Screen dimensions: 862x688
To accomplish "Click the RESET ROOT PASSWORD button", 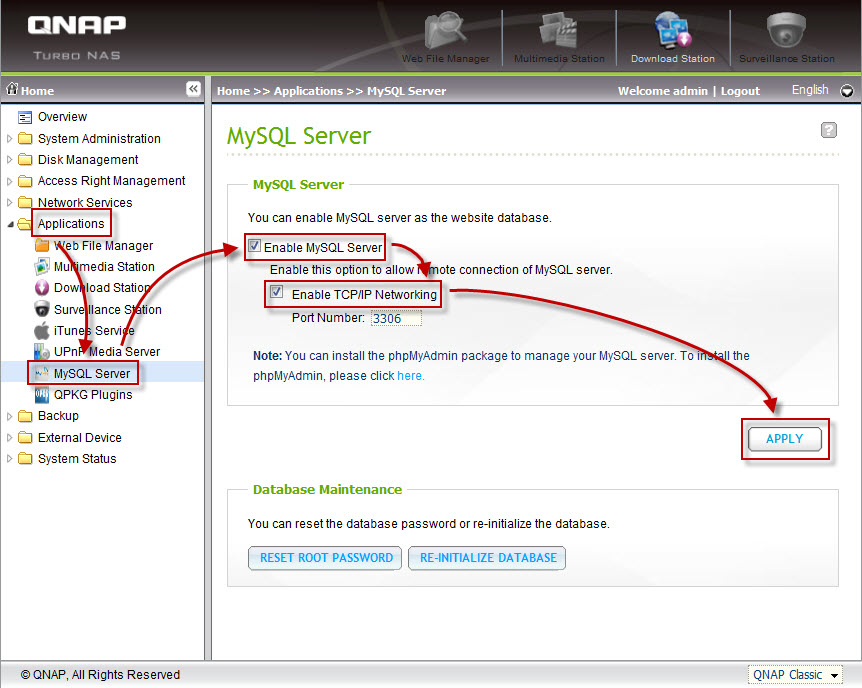I will click(x=325, y=558).
